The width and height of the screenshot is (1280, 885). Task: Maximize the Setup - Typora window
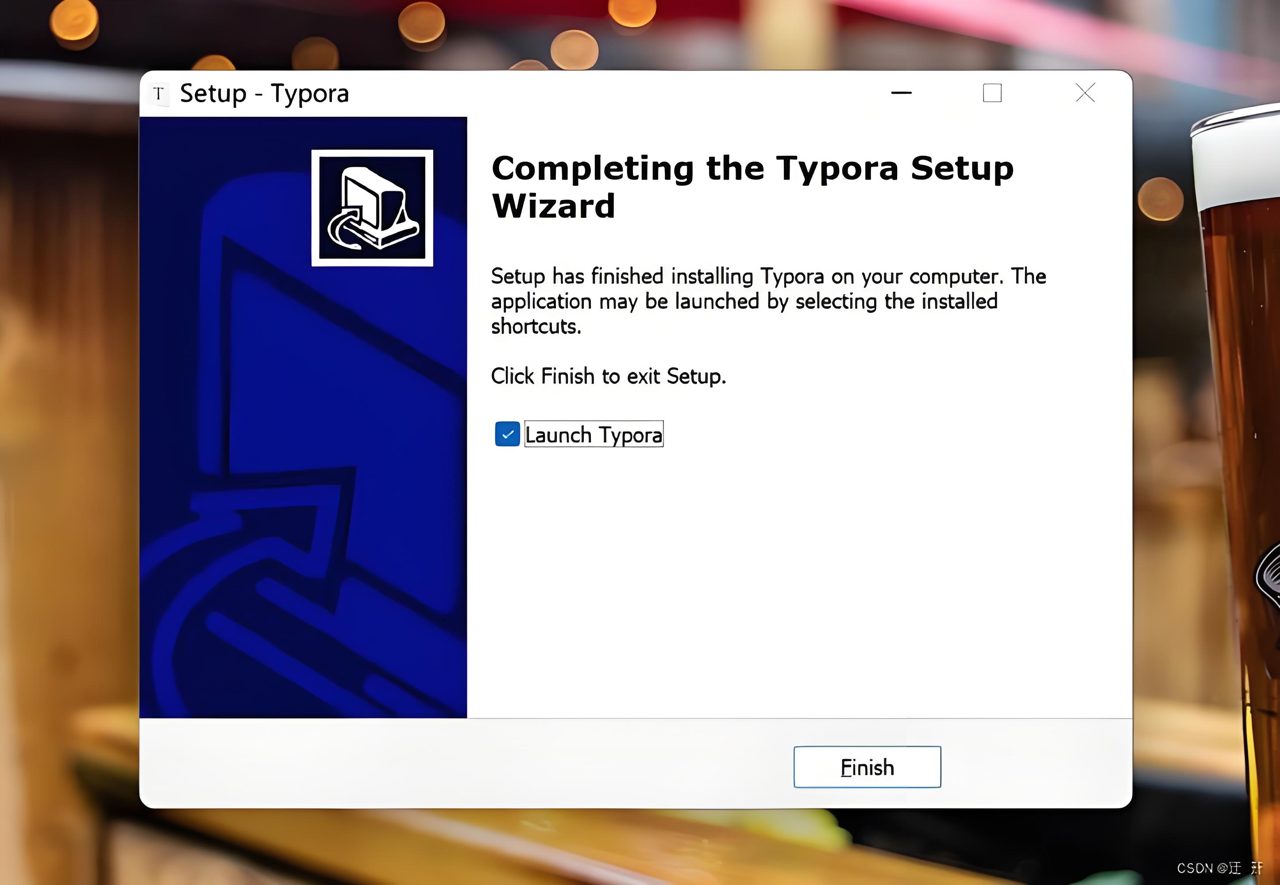tap(992, 93)
